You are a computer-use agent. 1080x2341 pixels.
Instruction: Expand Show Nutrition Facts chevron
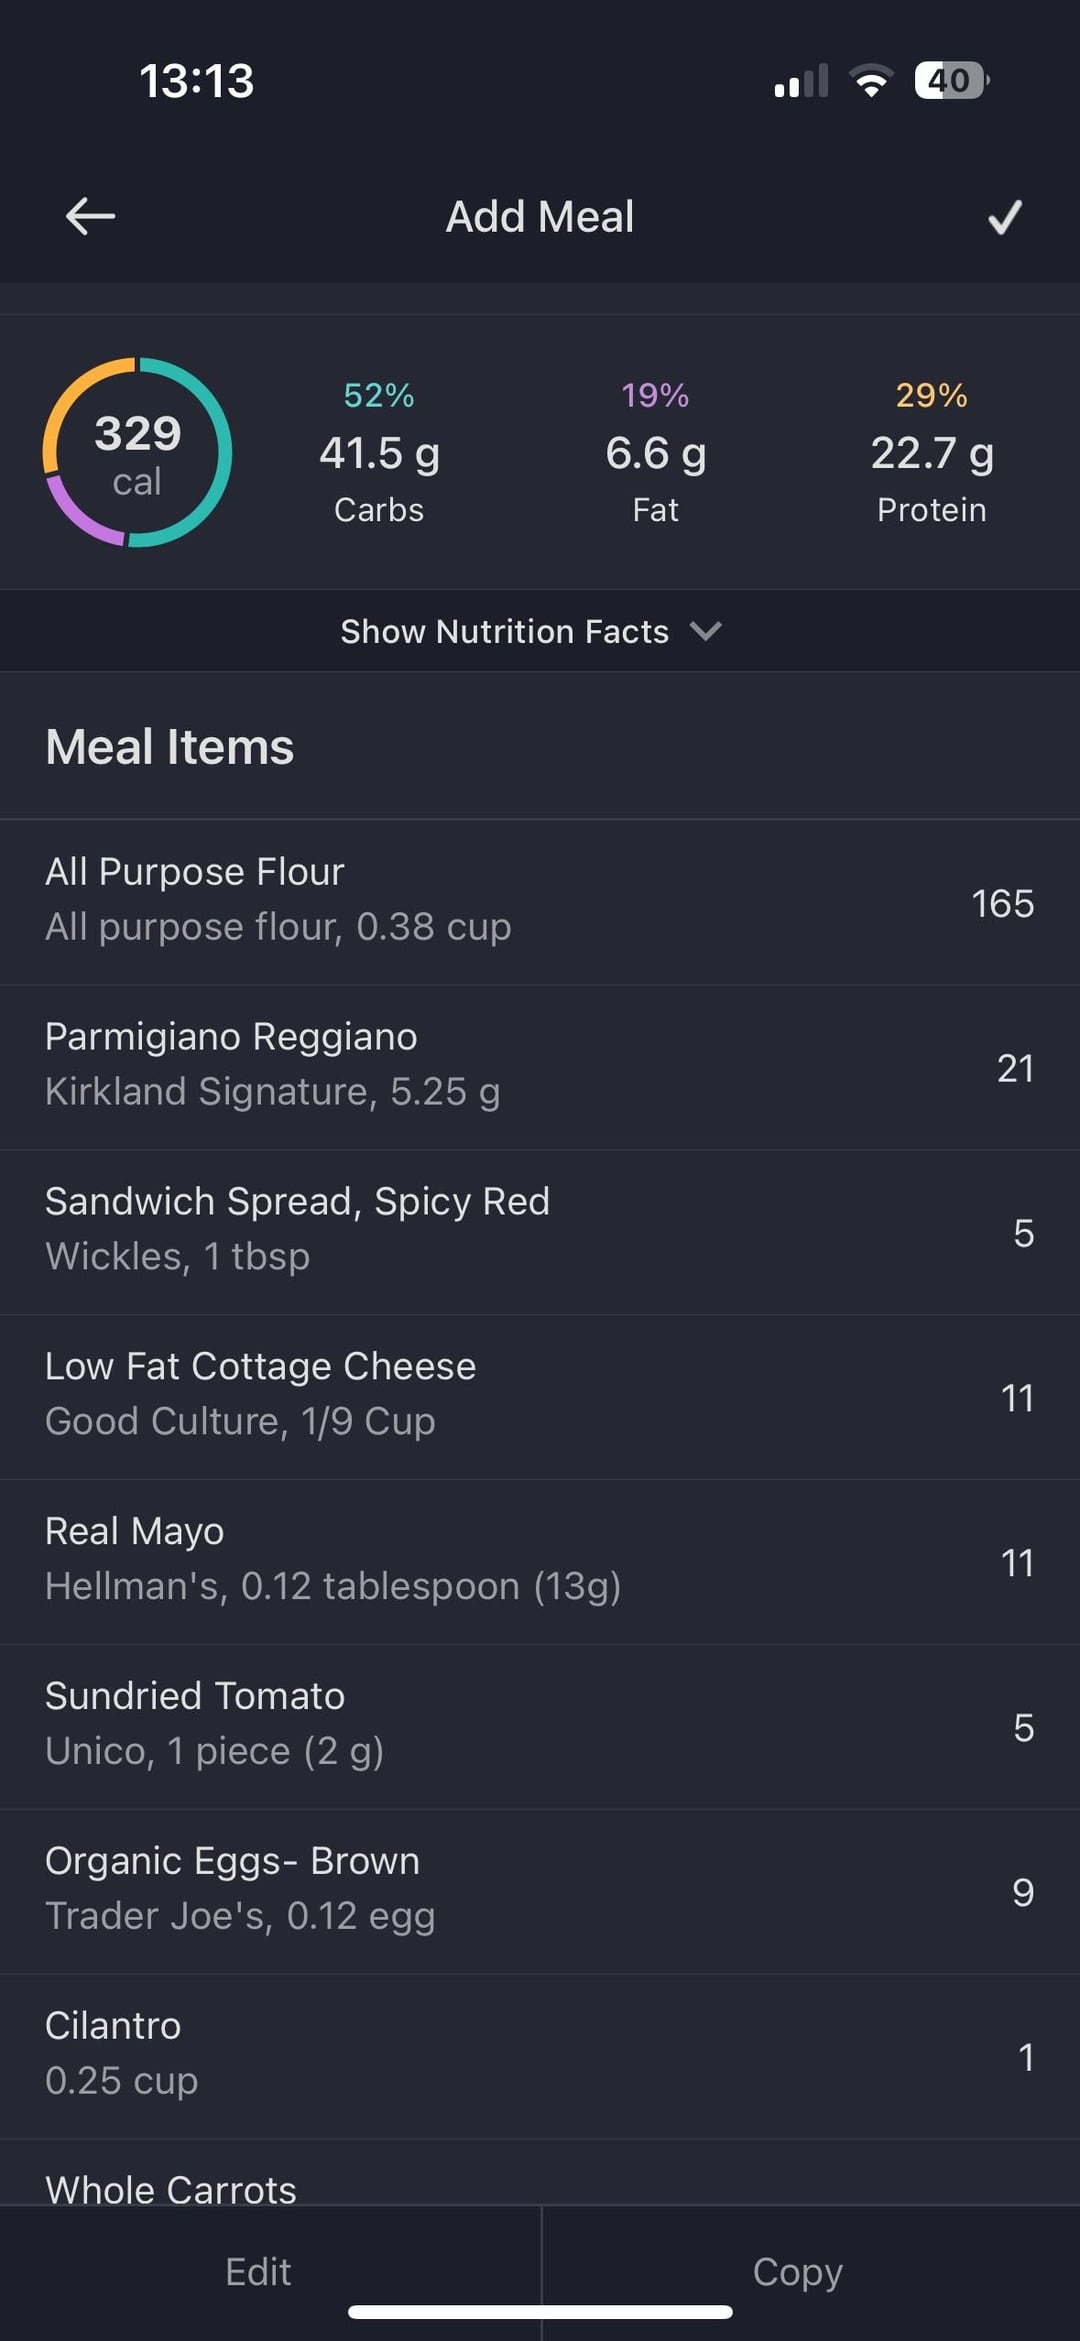(705, 631)
